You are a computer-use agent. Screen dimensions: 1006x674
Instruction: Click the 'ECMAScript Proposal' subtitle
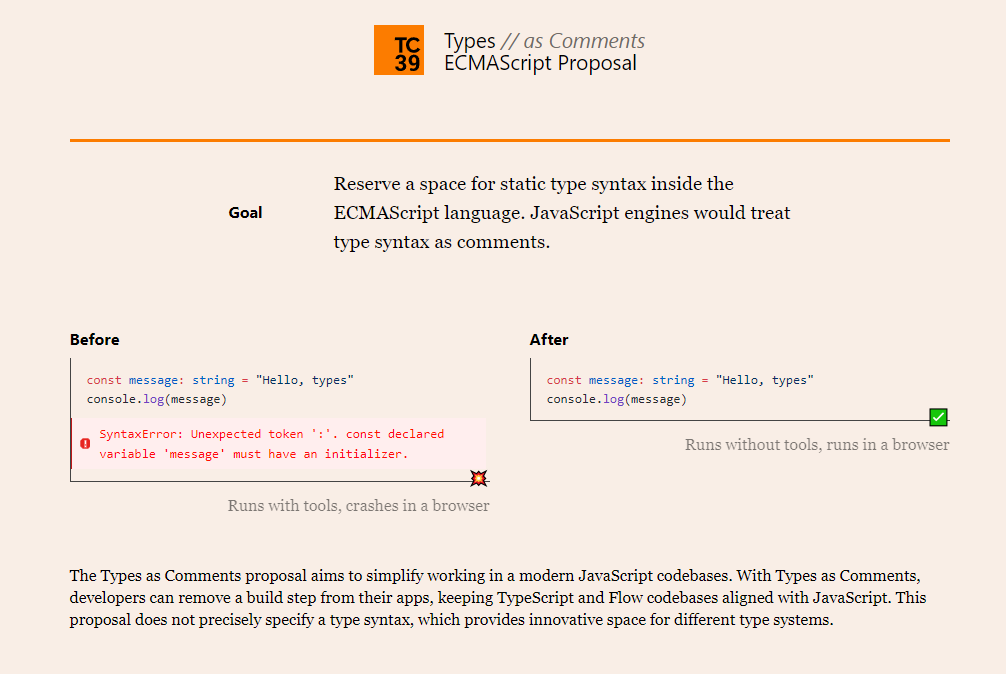(x=540, y=63)
